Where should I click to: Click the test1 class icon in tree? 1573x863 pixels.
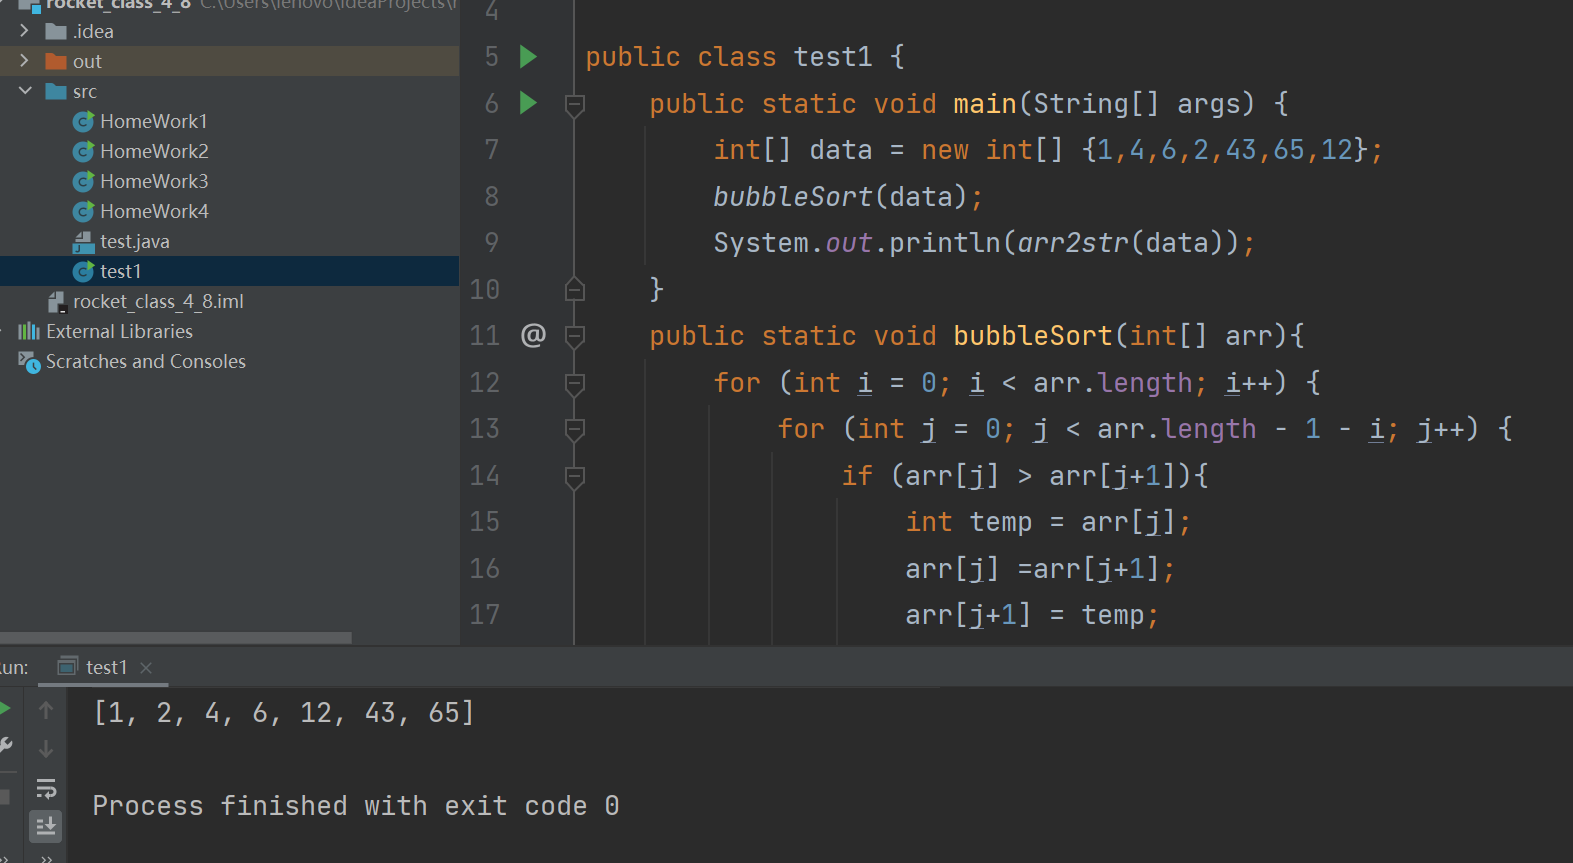[84, 272]
